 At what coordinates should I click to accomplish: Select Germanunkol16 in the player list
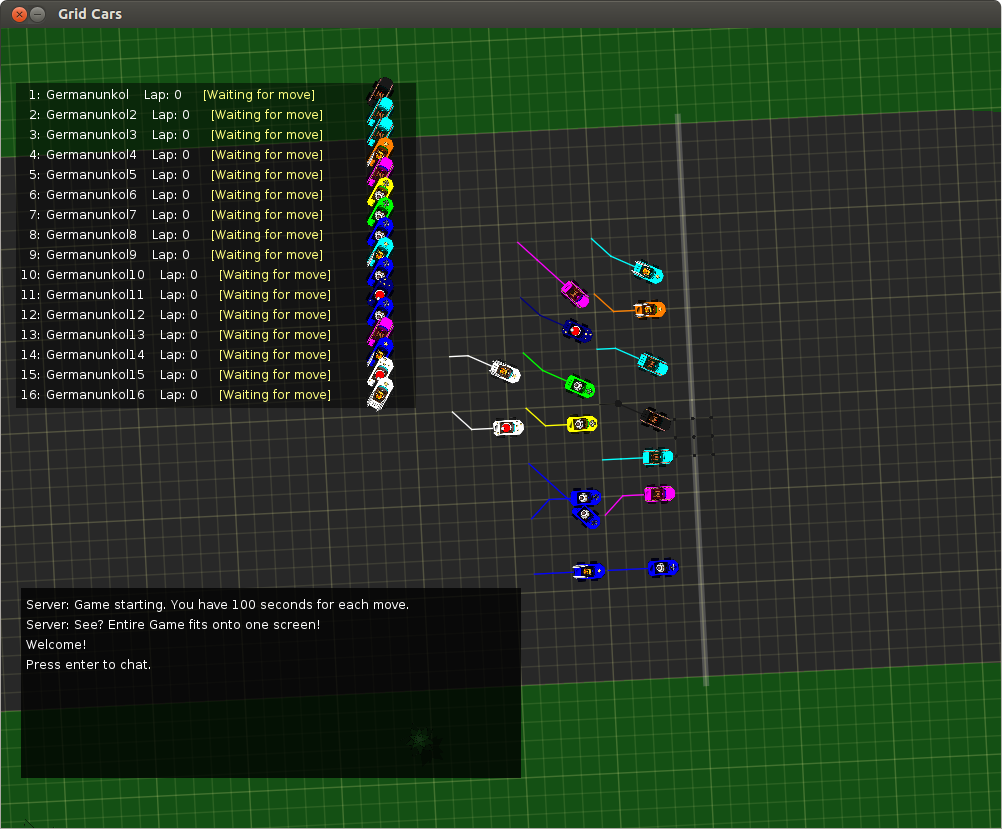pos(95,395)
